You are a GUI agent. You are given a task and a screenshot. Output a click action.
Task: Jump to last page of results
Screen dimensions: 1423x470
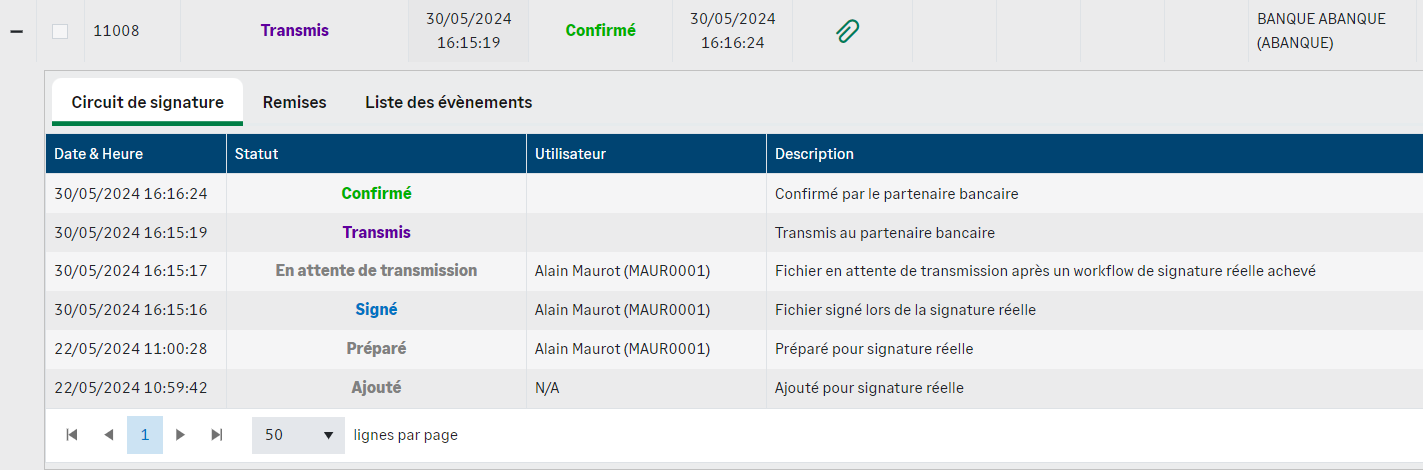pos(216,435)
